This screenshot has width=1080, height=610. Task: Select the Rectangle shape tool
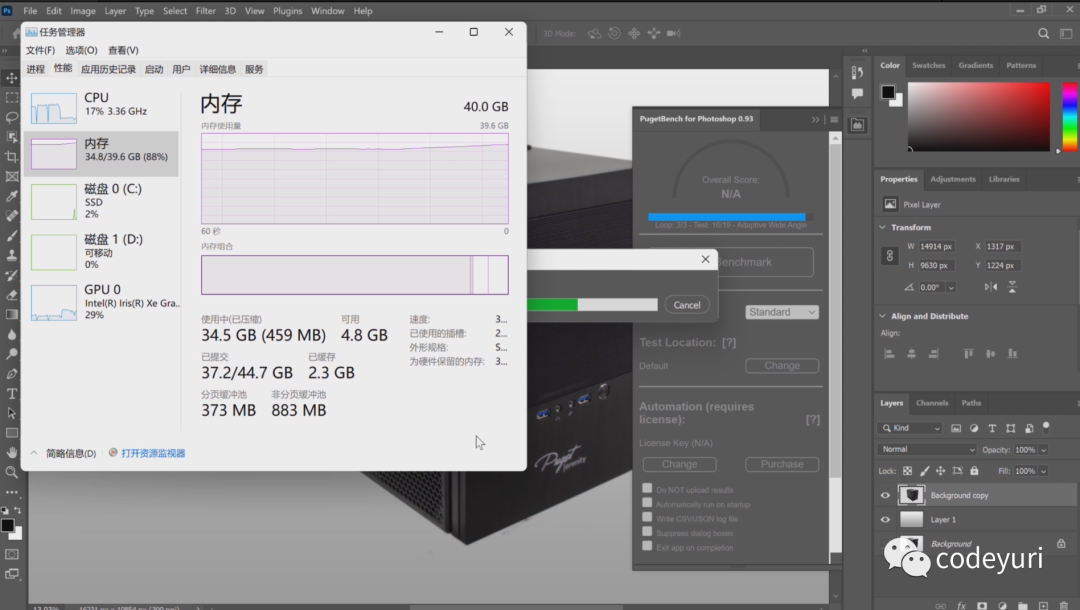pyautogui.click(x=12, y=433)
